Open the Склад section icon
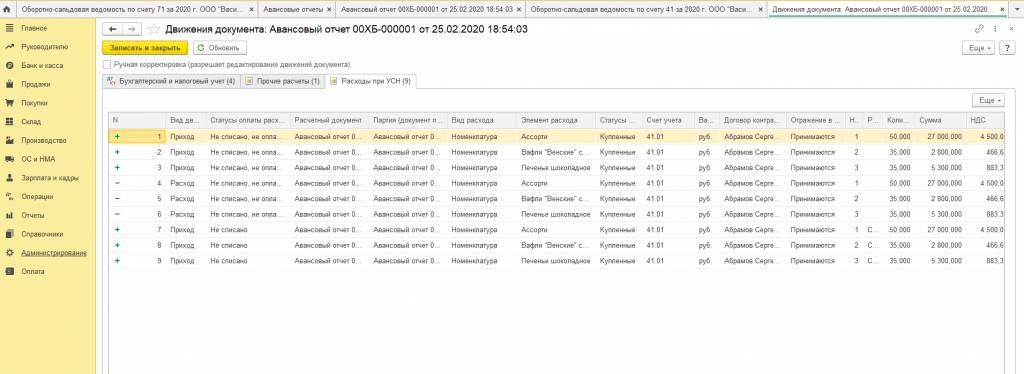1024x374 pixels. tap(9, 121)
